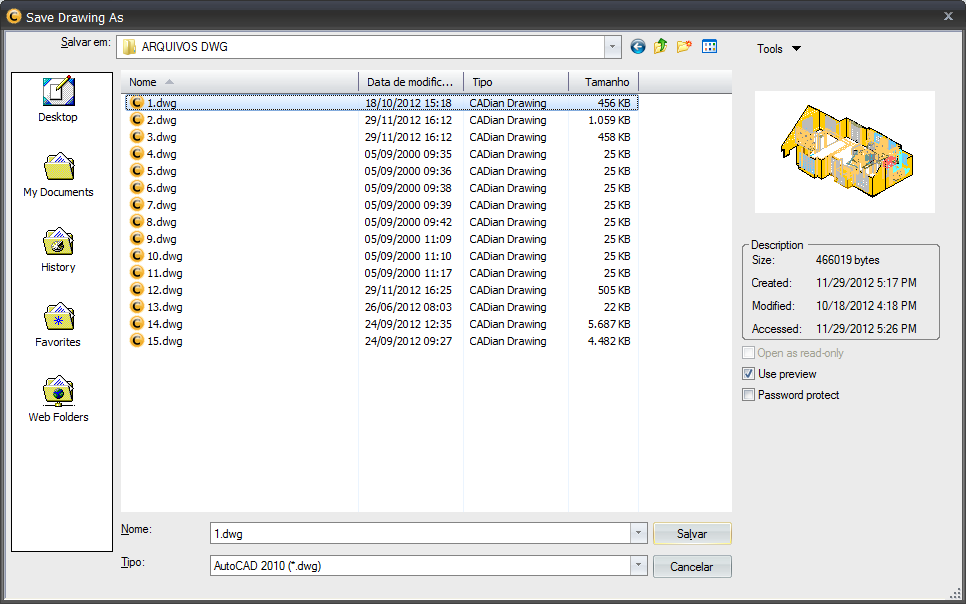This screenshot has height=604, width=966.
Task: Click the date 05/09/2000 11:09
Action: click(408, 239)
